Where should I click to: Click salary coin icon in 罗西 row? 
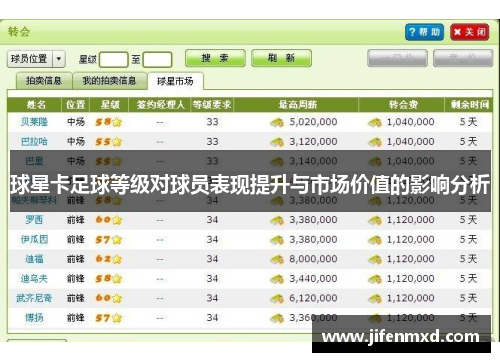pyautogui.click(x=277, y=221)
